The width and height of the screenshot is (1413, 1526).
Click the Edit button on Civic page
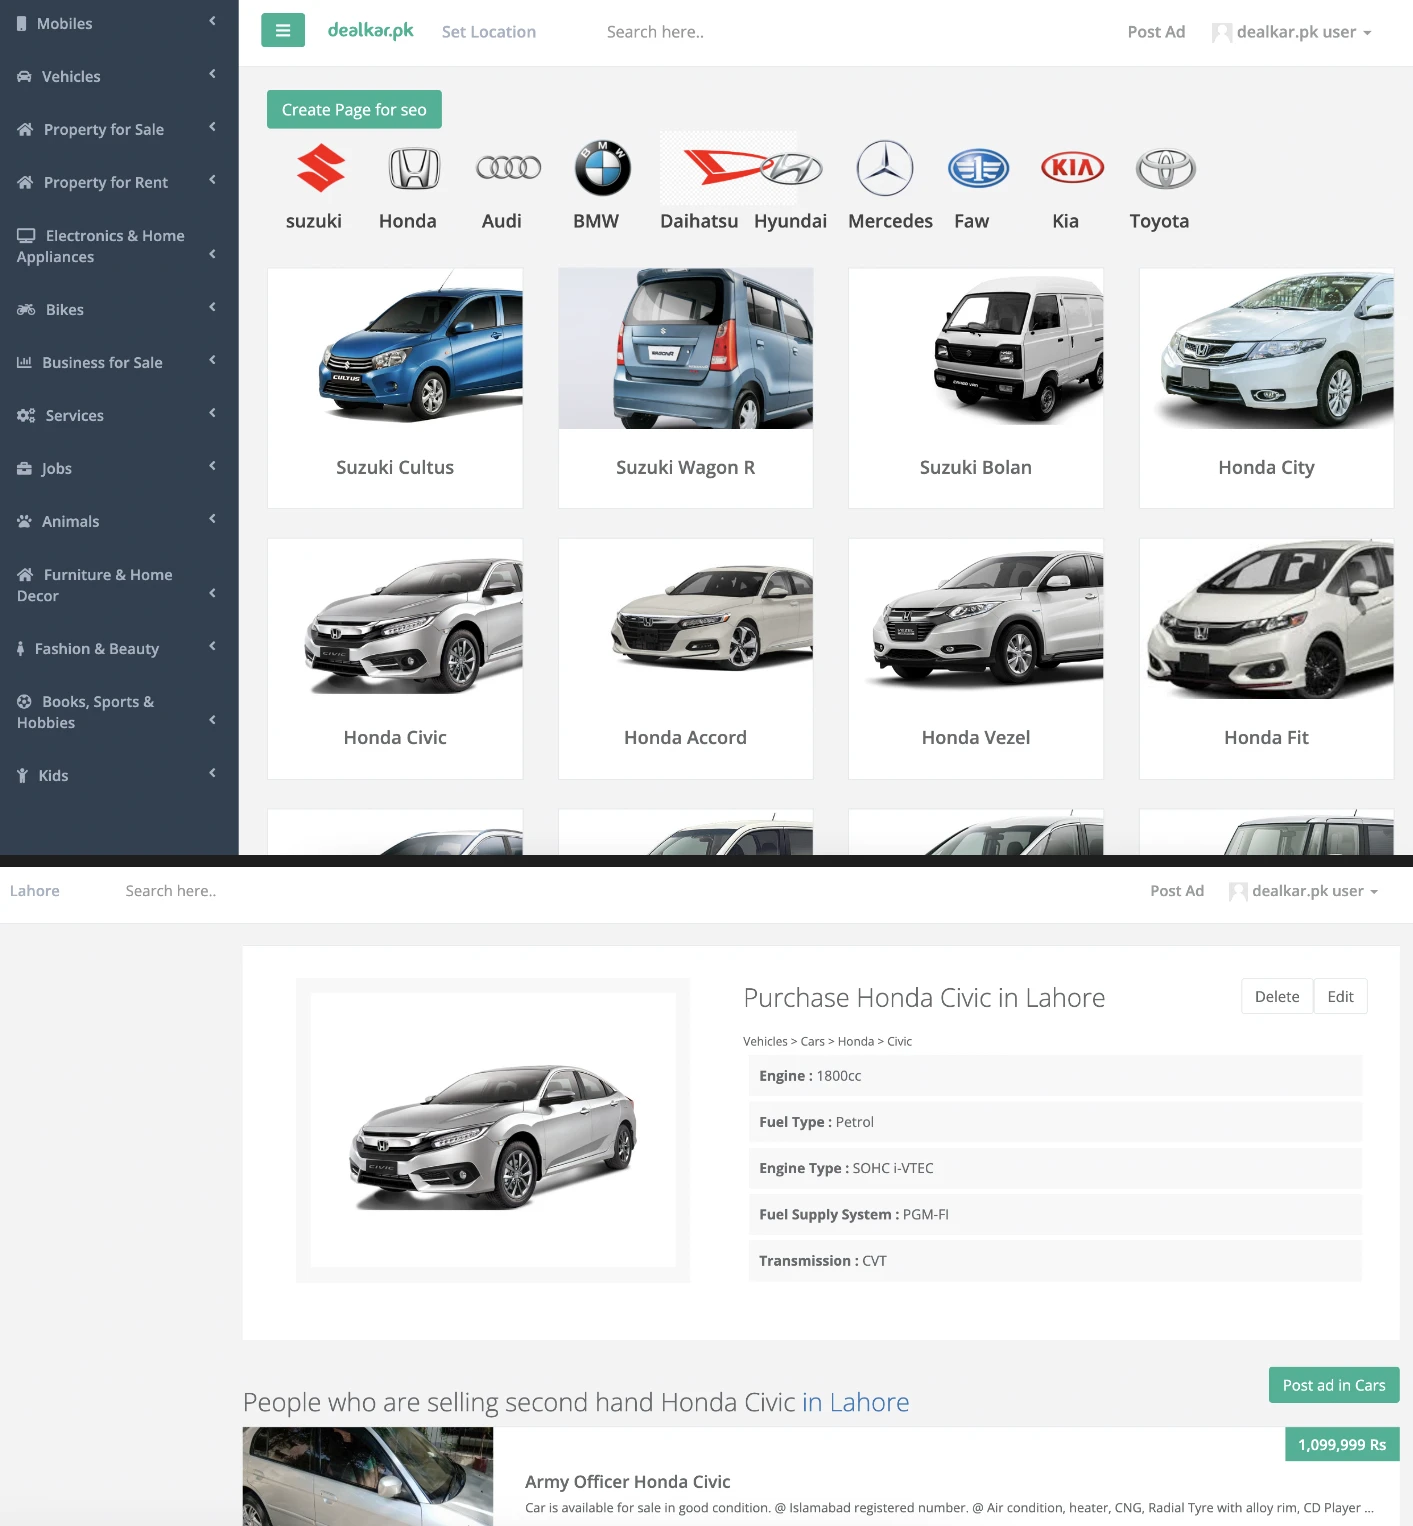click(x=1340, y=996)
